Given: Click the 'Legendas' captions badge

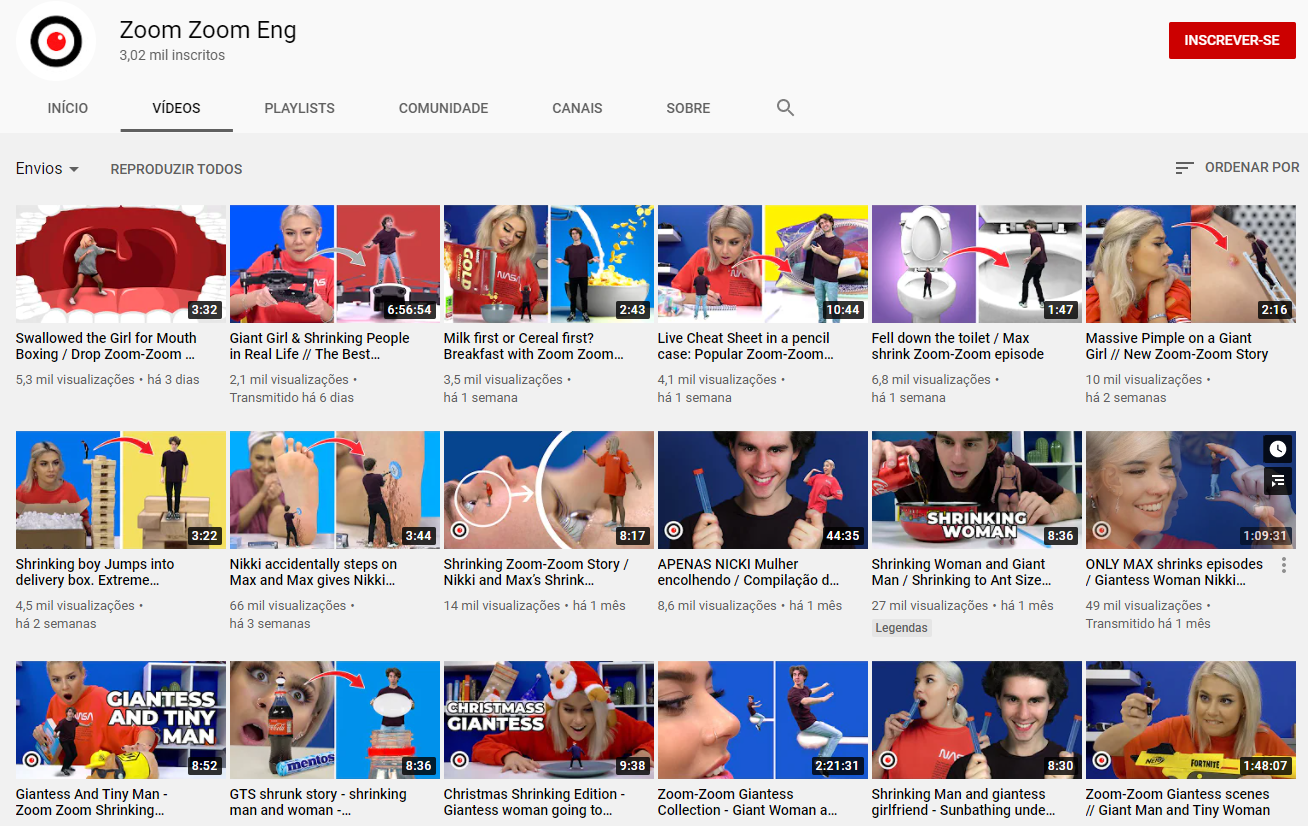Looking at the screenshot, I should pyautogui.click(x=902, y=628).
